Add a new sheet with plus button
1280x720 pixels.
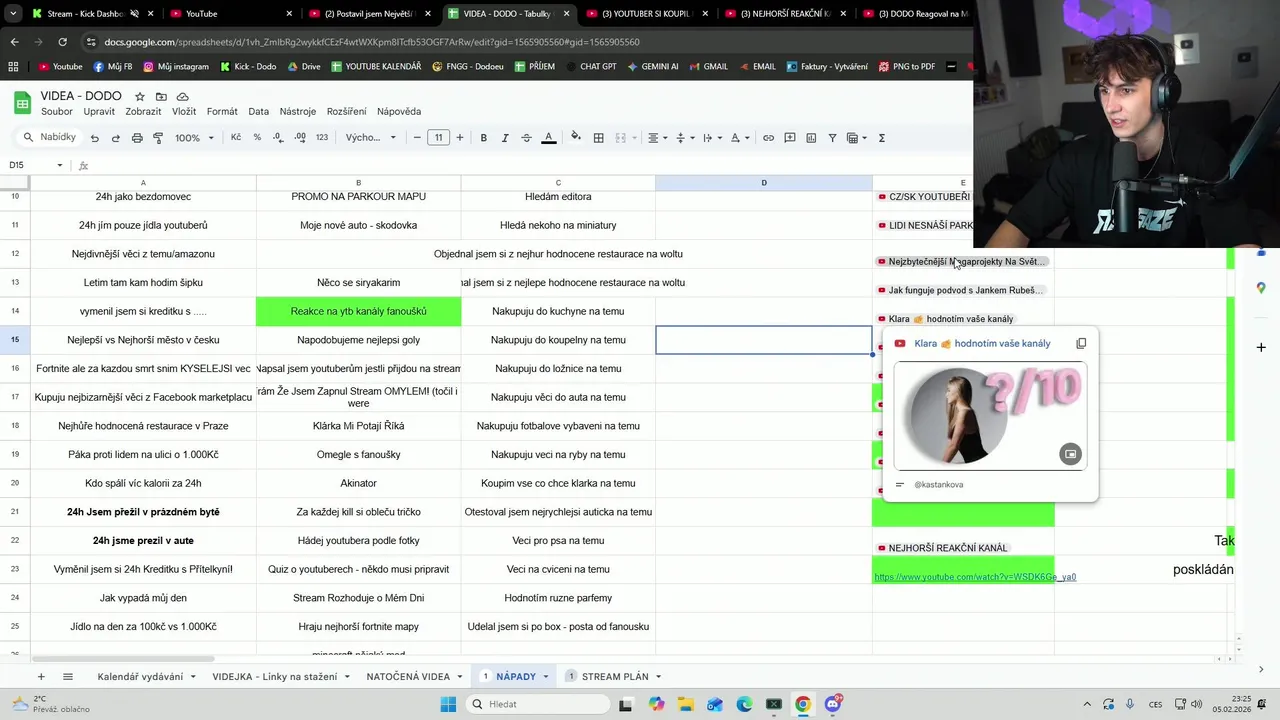[41, 677]
